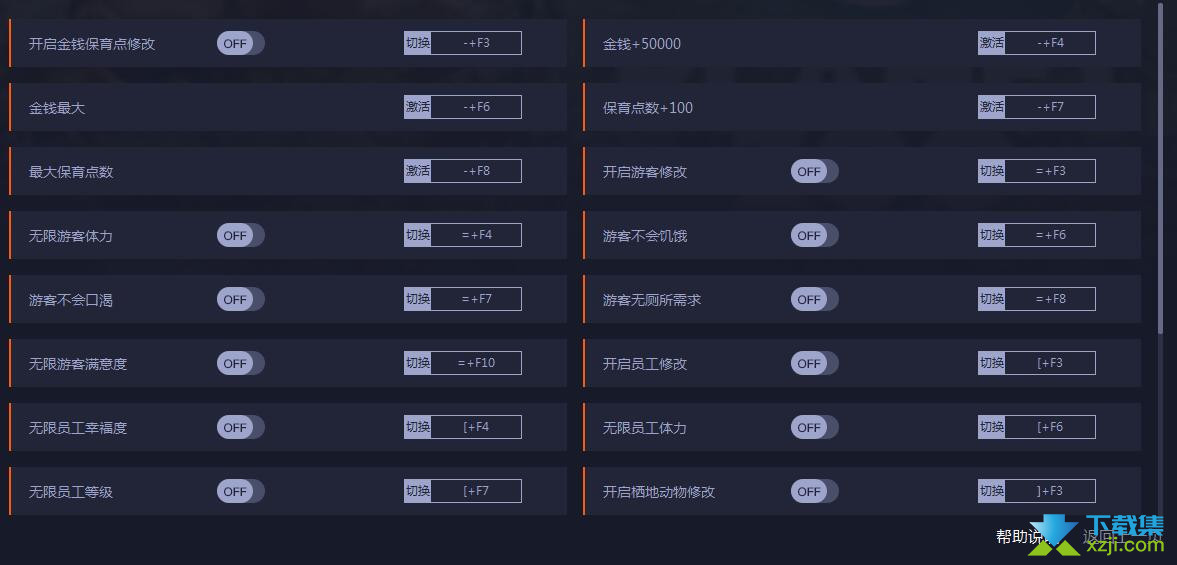Enable 无限员工幸福度 toggle
This screenshot has height=565, width=1177.
point(240,428)
